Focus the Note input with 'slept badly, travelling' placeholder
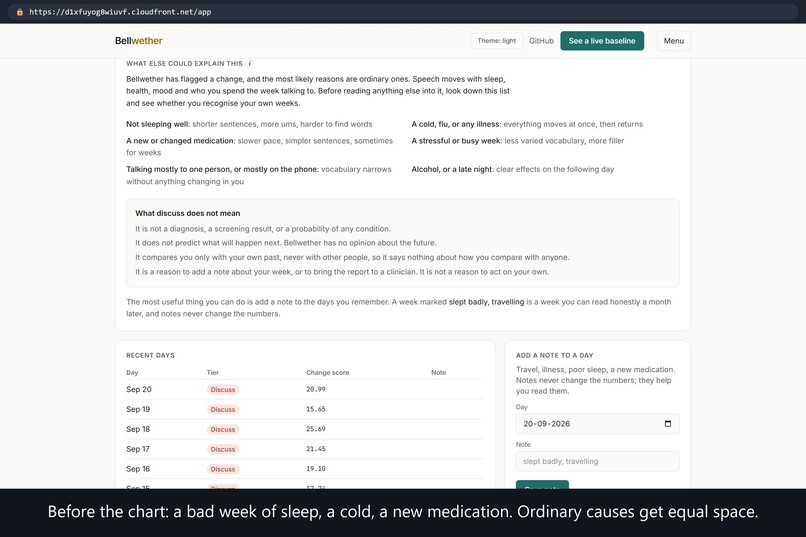 coord(597,461)
